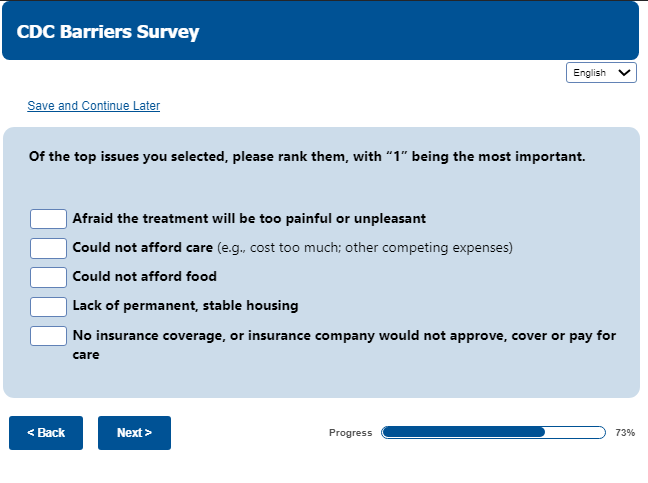Click the 73% progress percentage

625,433
